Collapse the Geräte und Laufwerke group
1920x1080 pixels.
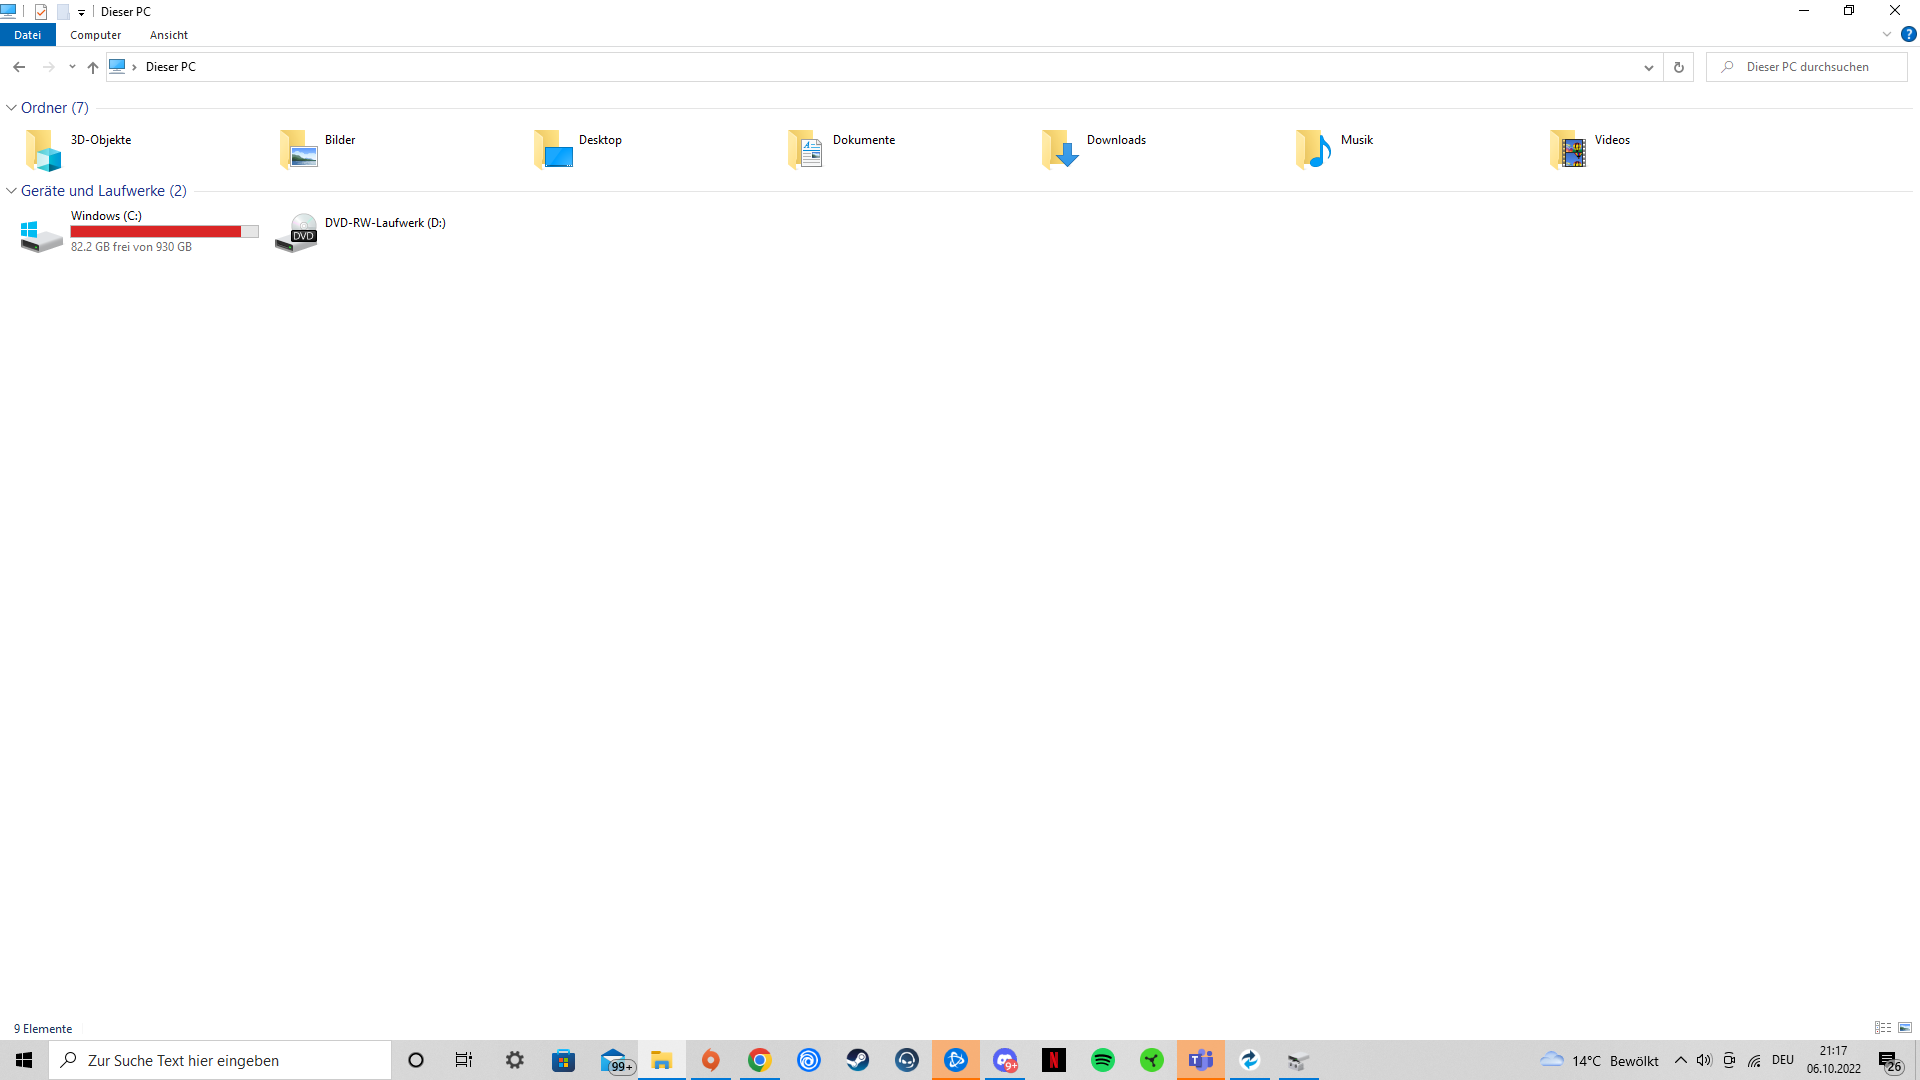click(x=11, y=191)
